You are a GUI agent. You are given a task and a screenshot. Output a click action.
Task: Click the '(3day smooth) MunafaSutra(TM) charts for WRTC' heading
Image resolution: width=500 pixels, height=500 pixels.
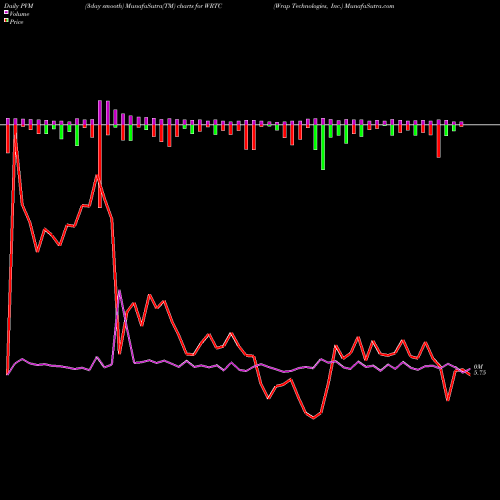point(153,6)
